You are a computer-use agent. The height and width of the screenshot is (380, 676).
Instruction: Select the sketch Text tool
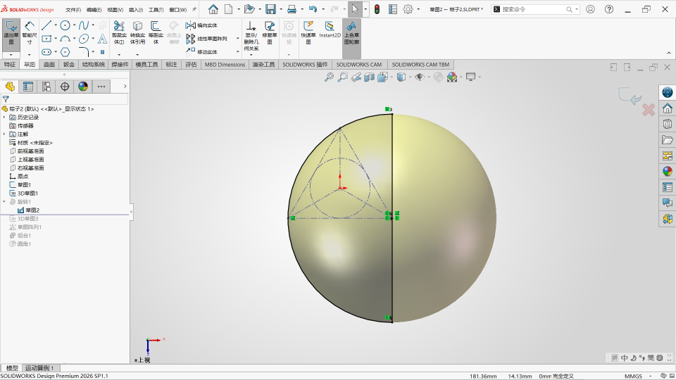[102, 39]
